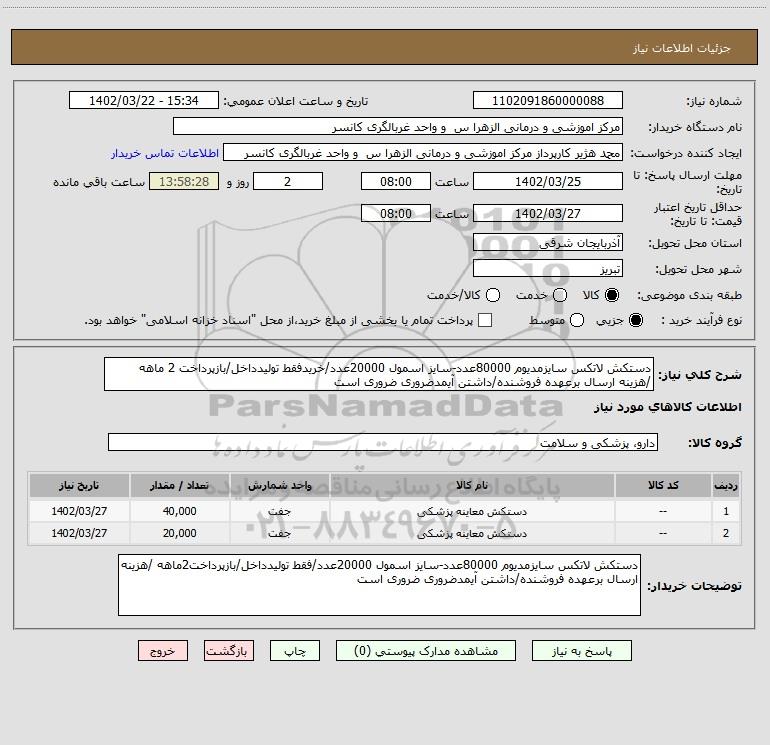Click quantity 20,000 in row 2
This screenshot has height=745, width=770.
pyautogui.click(x=179, y=533)
